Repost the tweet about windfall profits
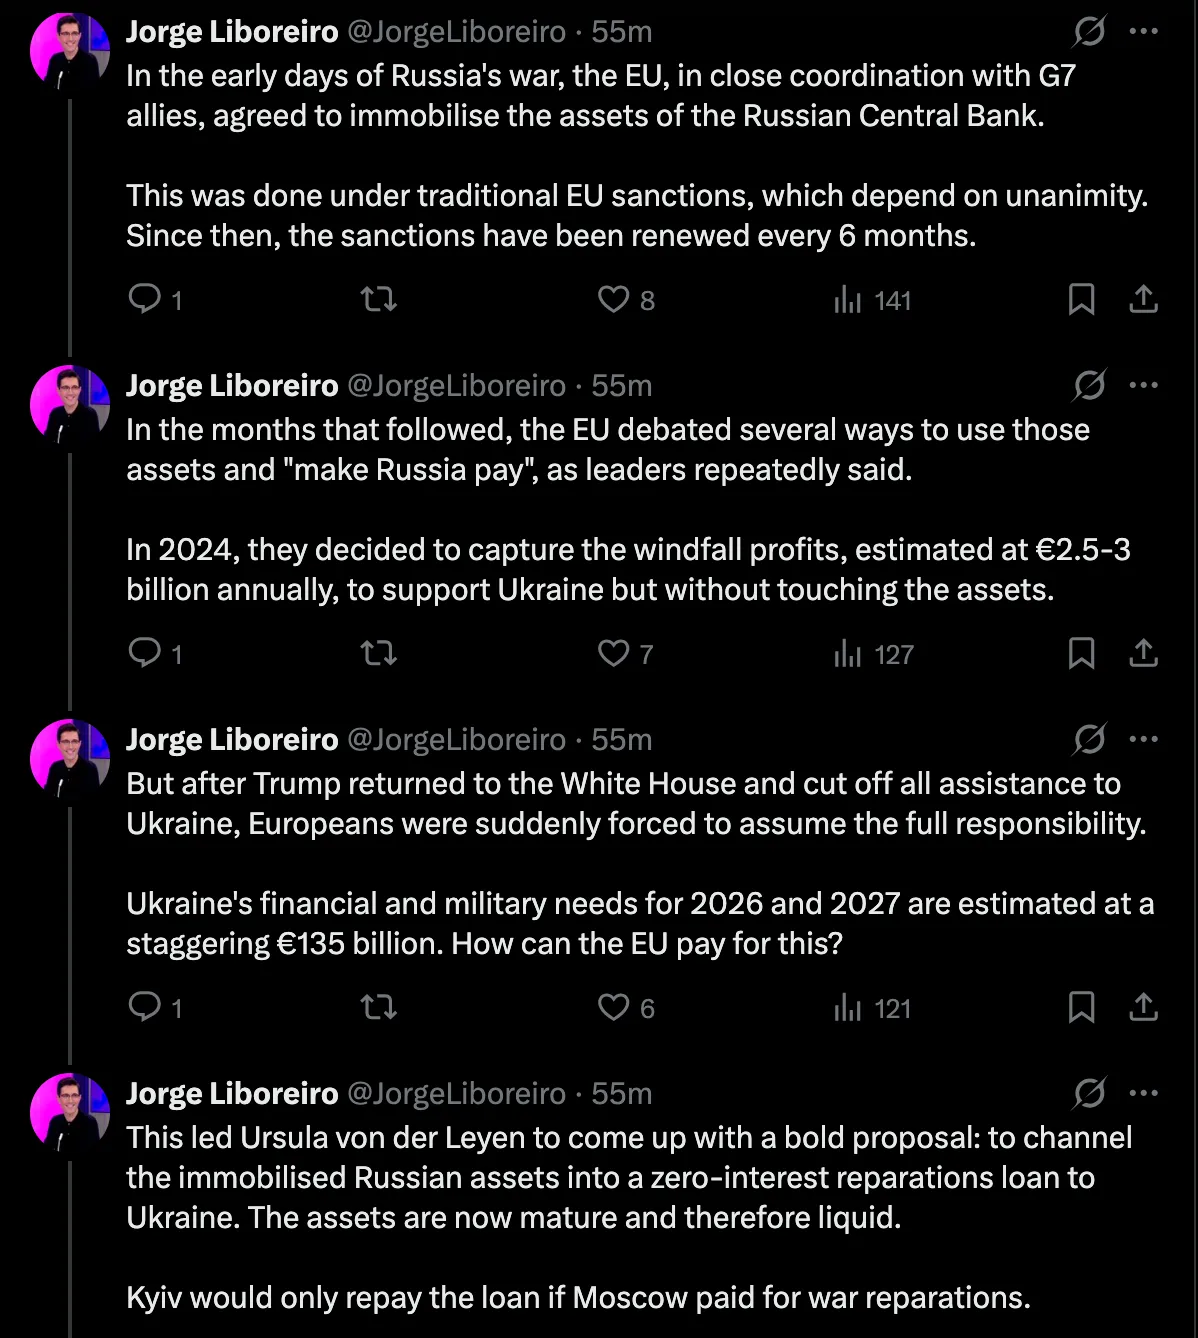The image size is (1198, 1338). (378, 653)
